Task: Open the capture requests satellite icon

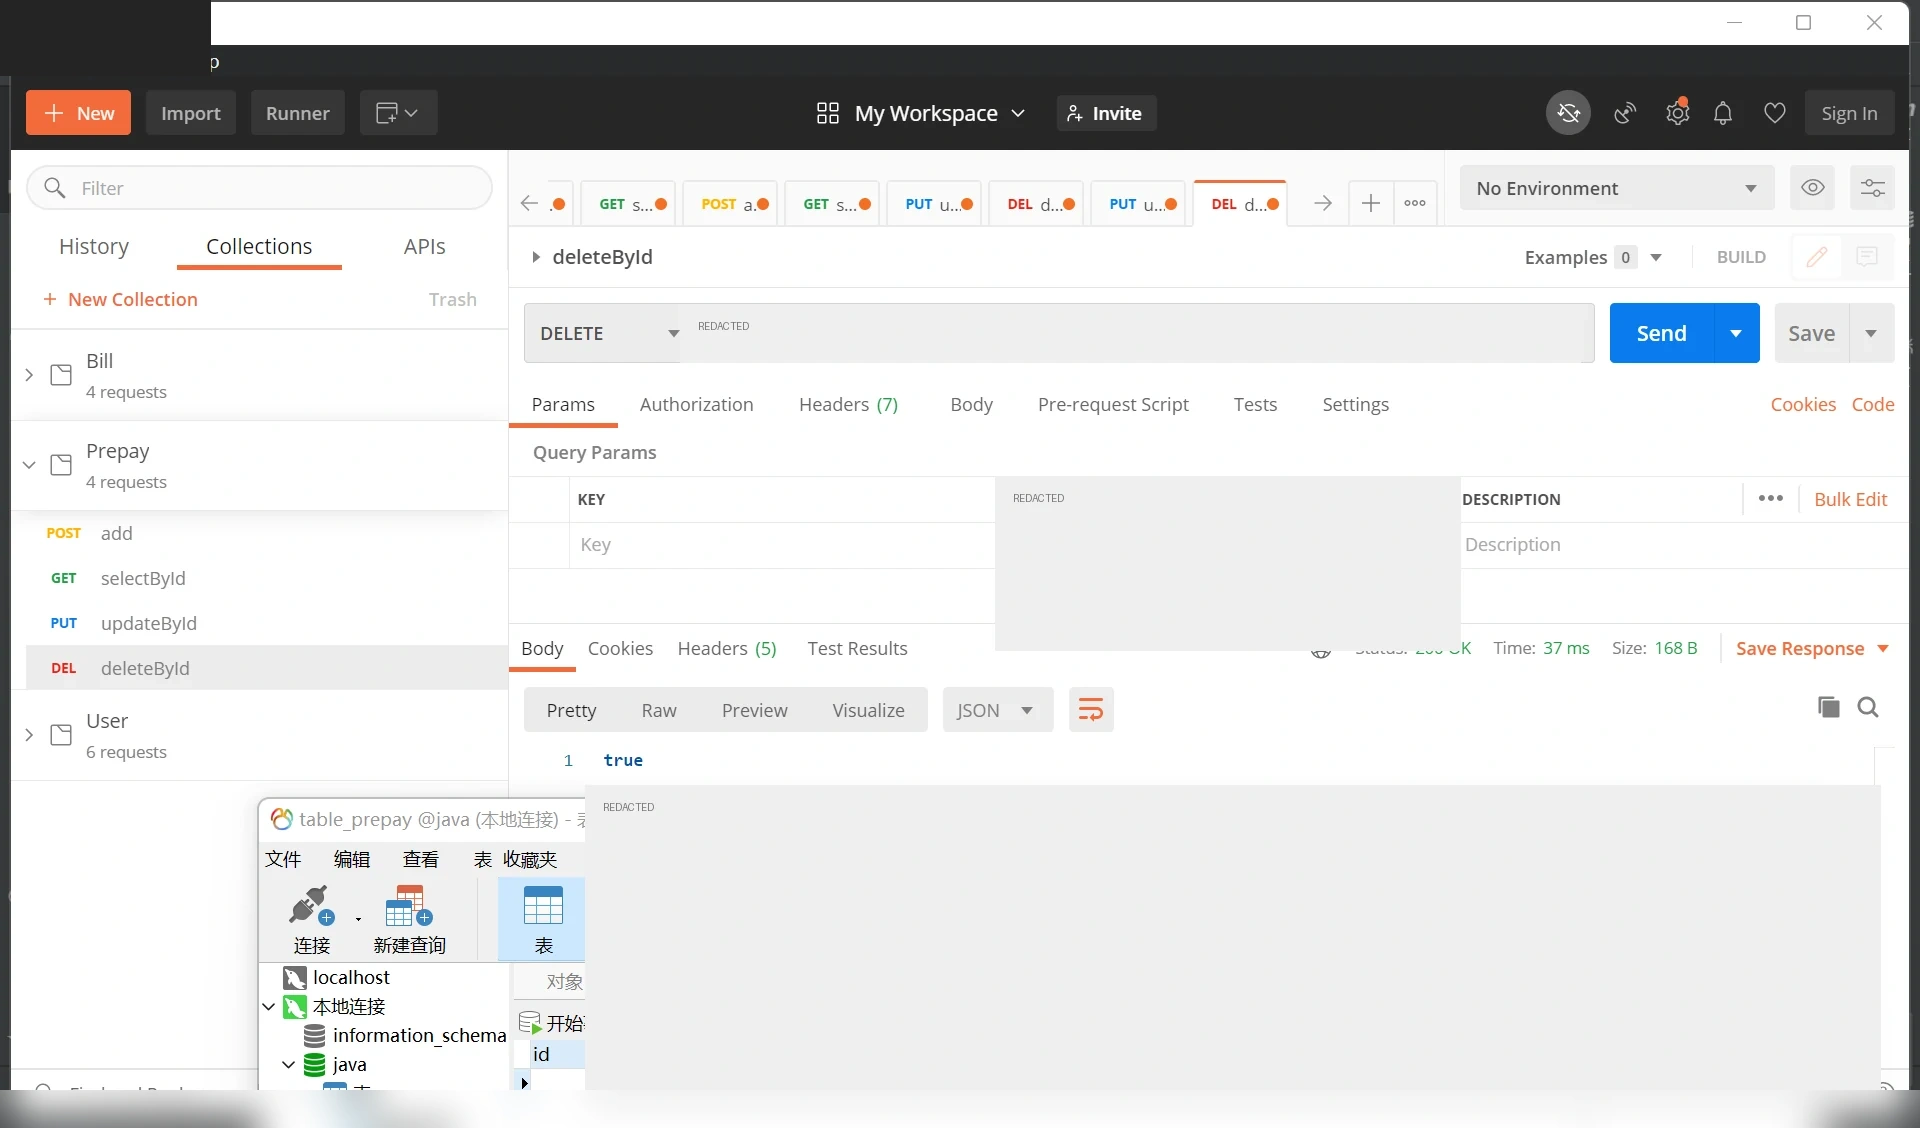Action: 1625,113
